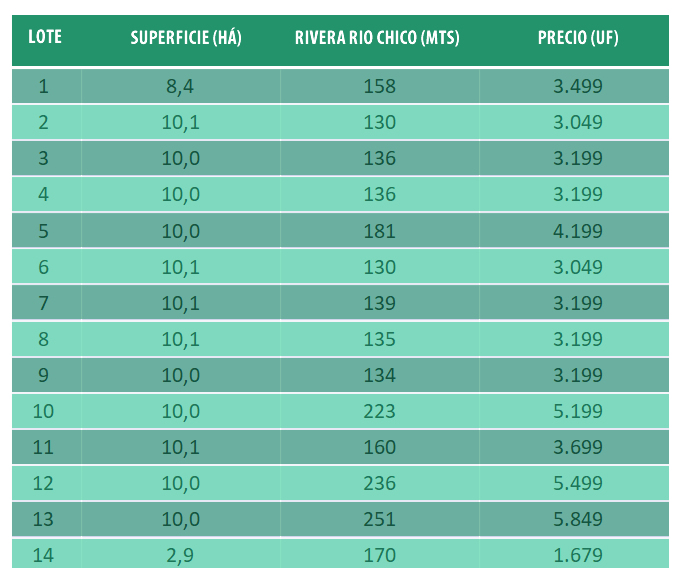Click the 5.499 price cell
The height and width of the screenshot is (582, 683).
[577, 483]
